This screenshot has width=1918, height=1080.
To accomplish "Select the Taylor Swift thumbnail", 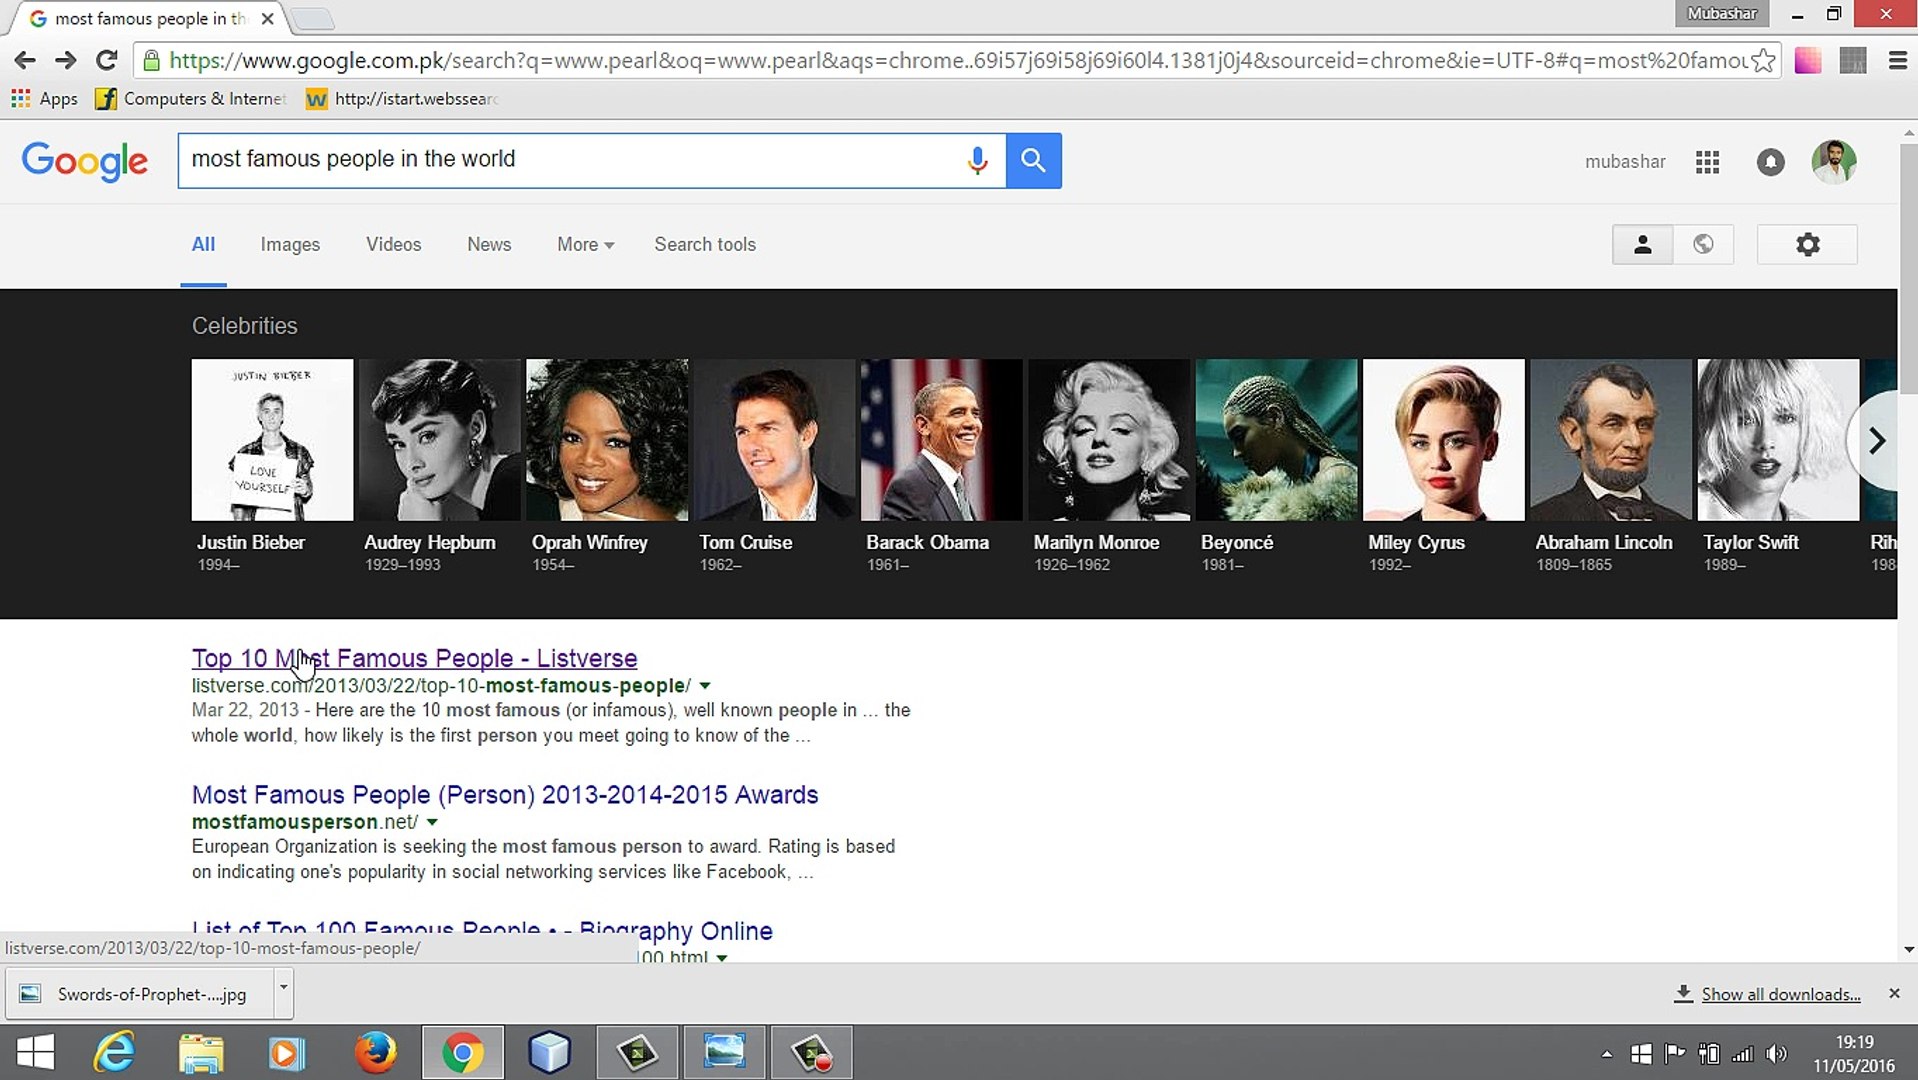I will pos(1778,440).
